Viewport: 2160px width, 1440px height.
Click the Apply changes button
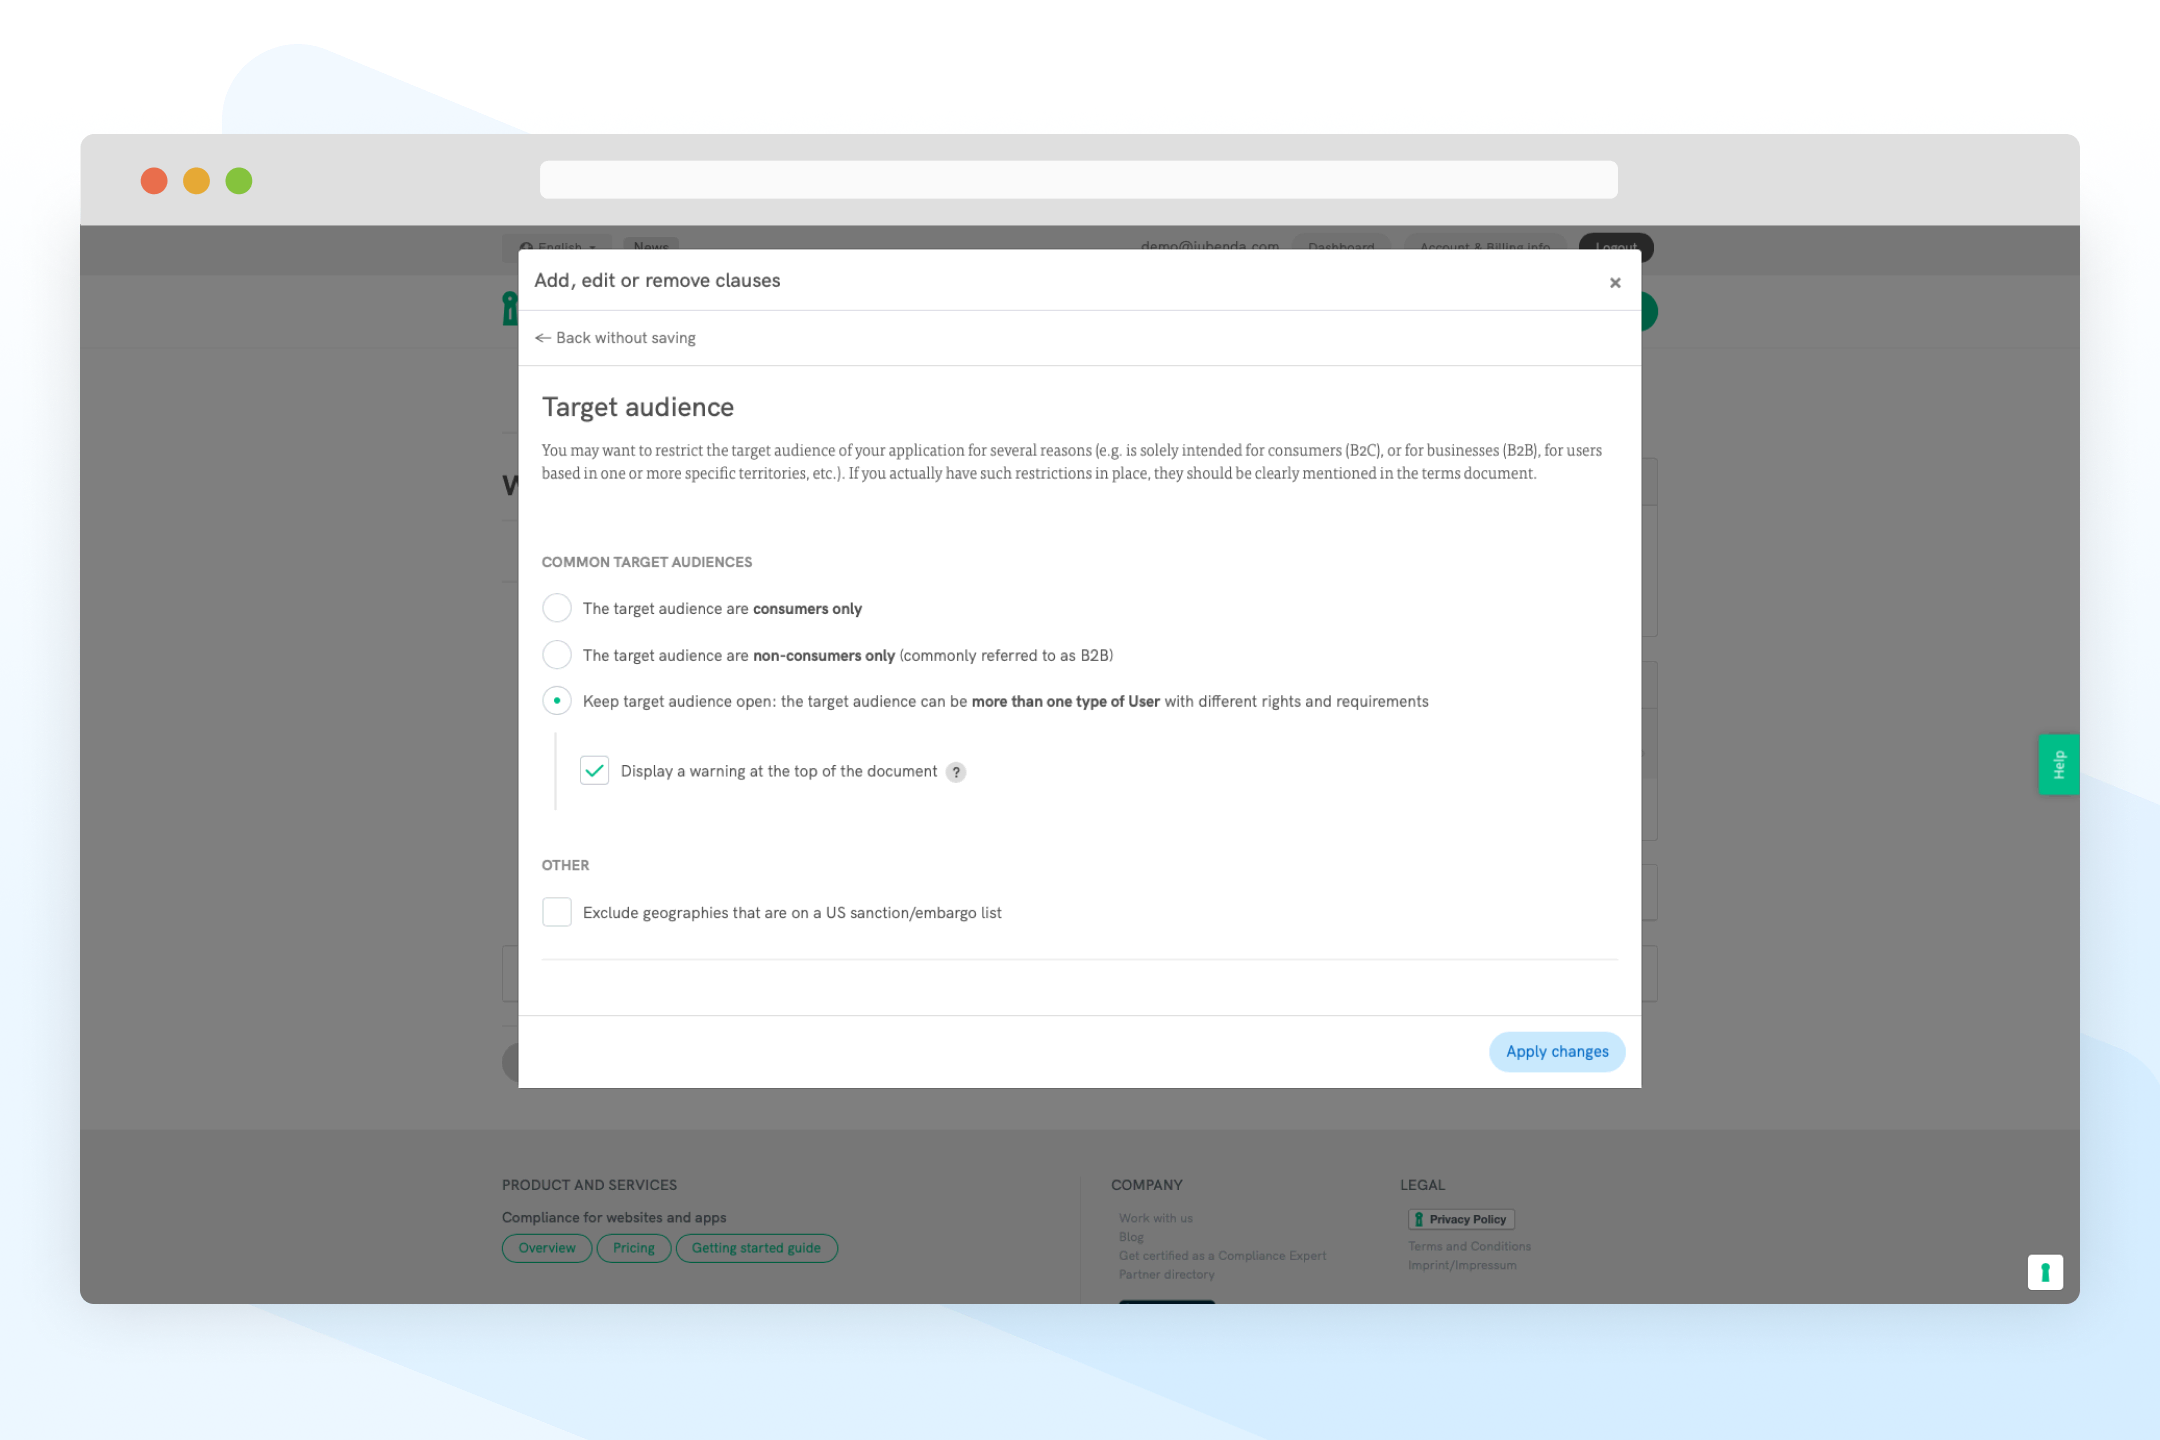tap(1556, 1051)
